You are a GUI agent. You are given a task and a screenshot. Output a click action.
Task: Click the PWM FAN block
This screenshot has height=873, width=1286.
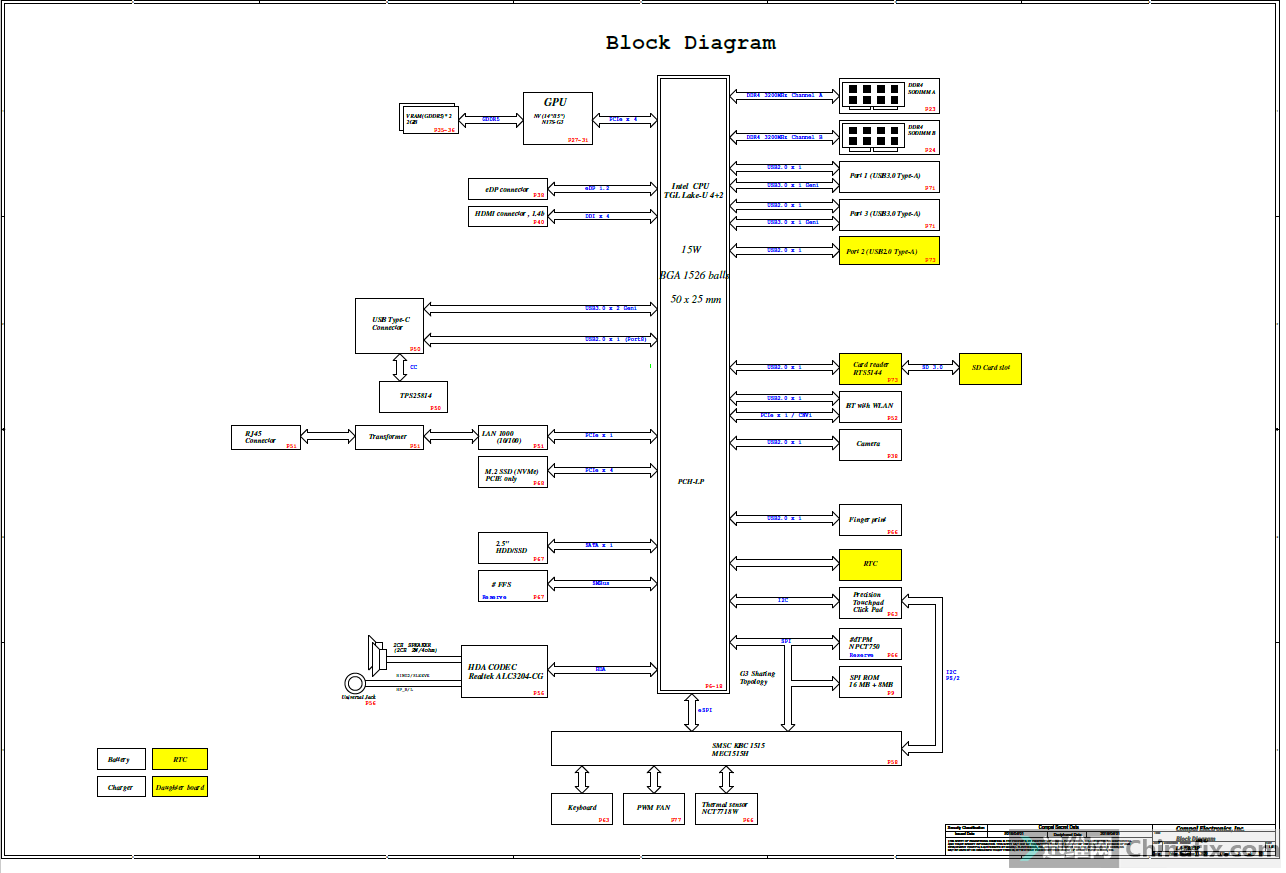(654, 808)
